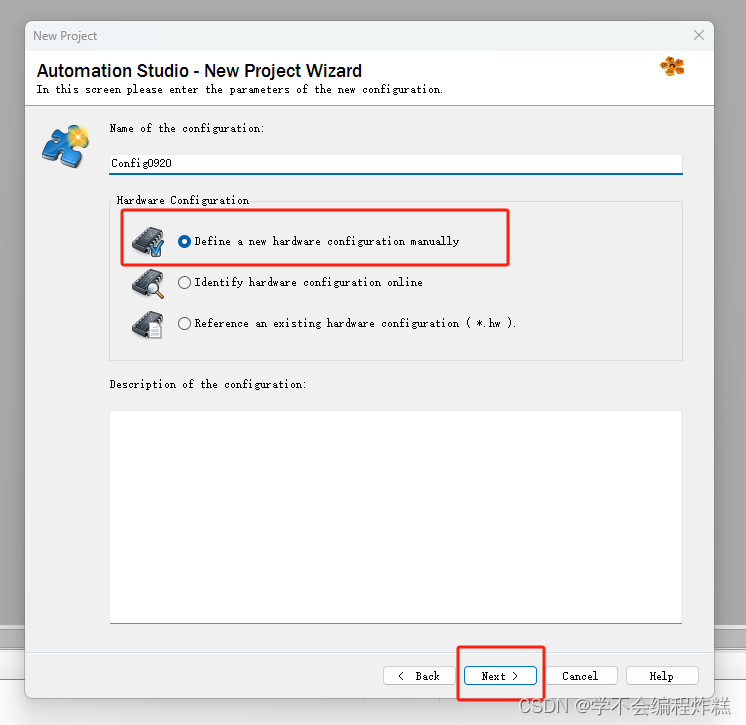Click the online identify hardware magnifier icon

148,284
